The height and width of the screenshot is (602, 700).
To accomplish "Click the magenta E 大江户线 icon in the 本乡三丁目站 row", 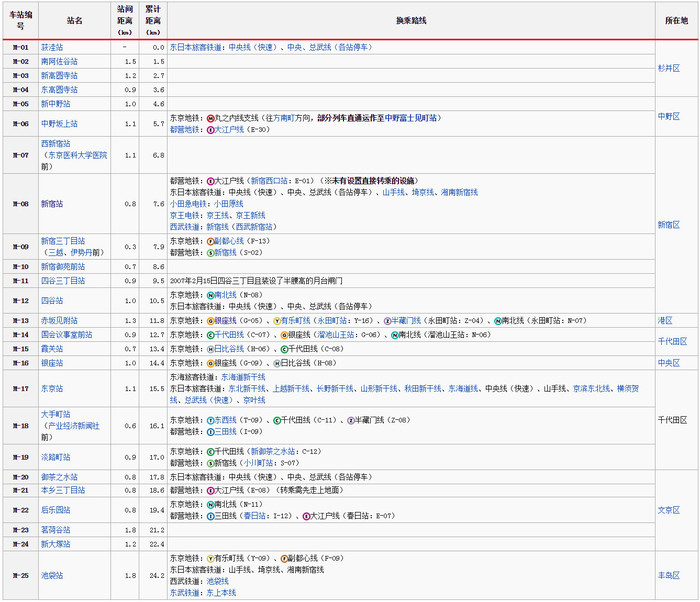I will point(211,491).
